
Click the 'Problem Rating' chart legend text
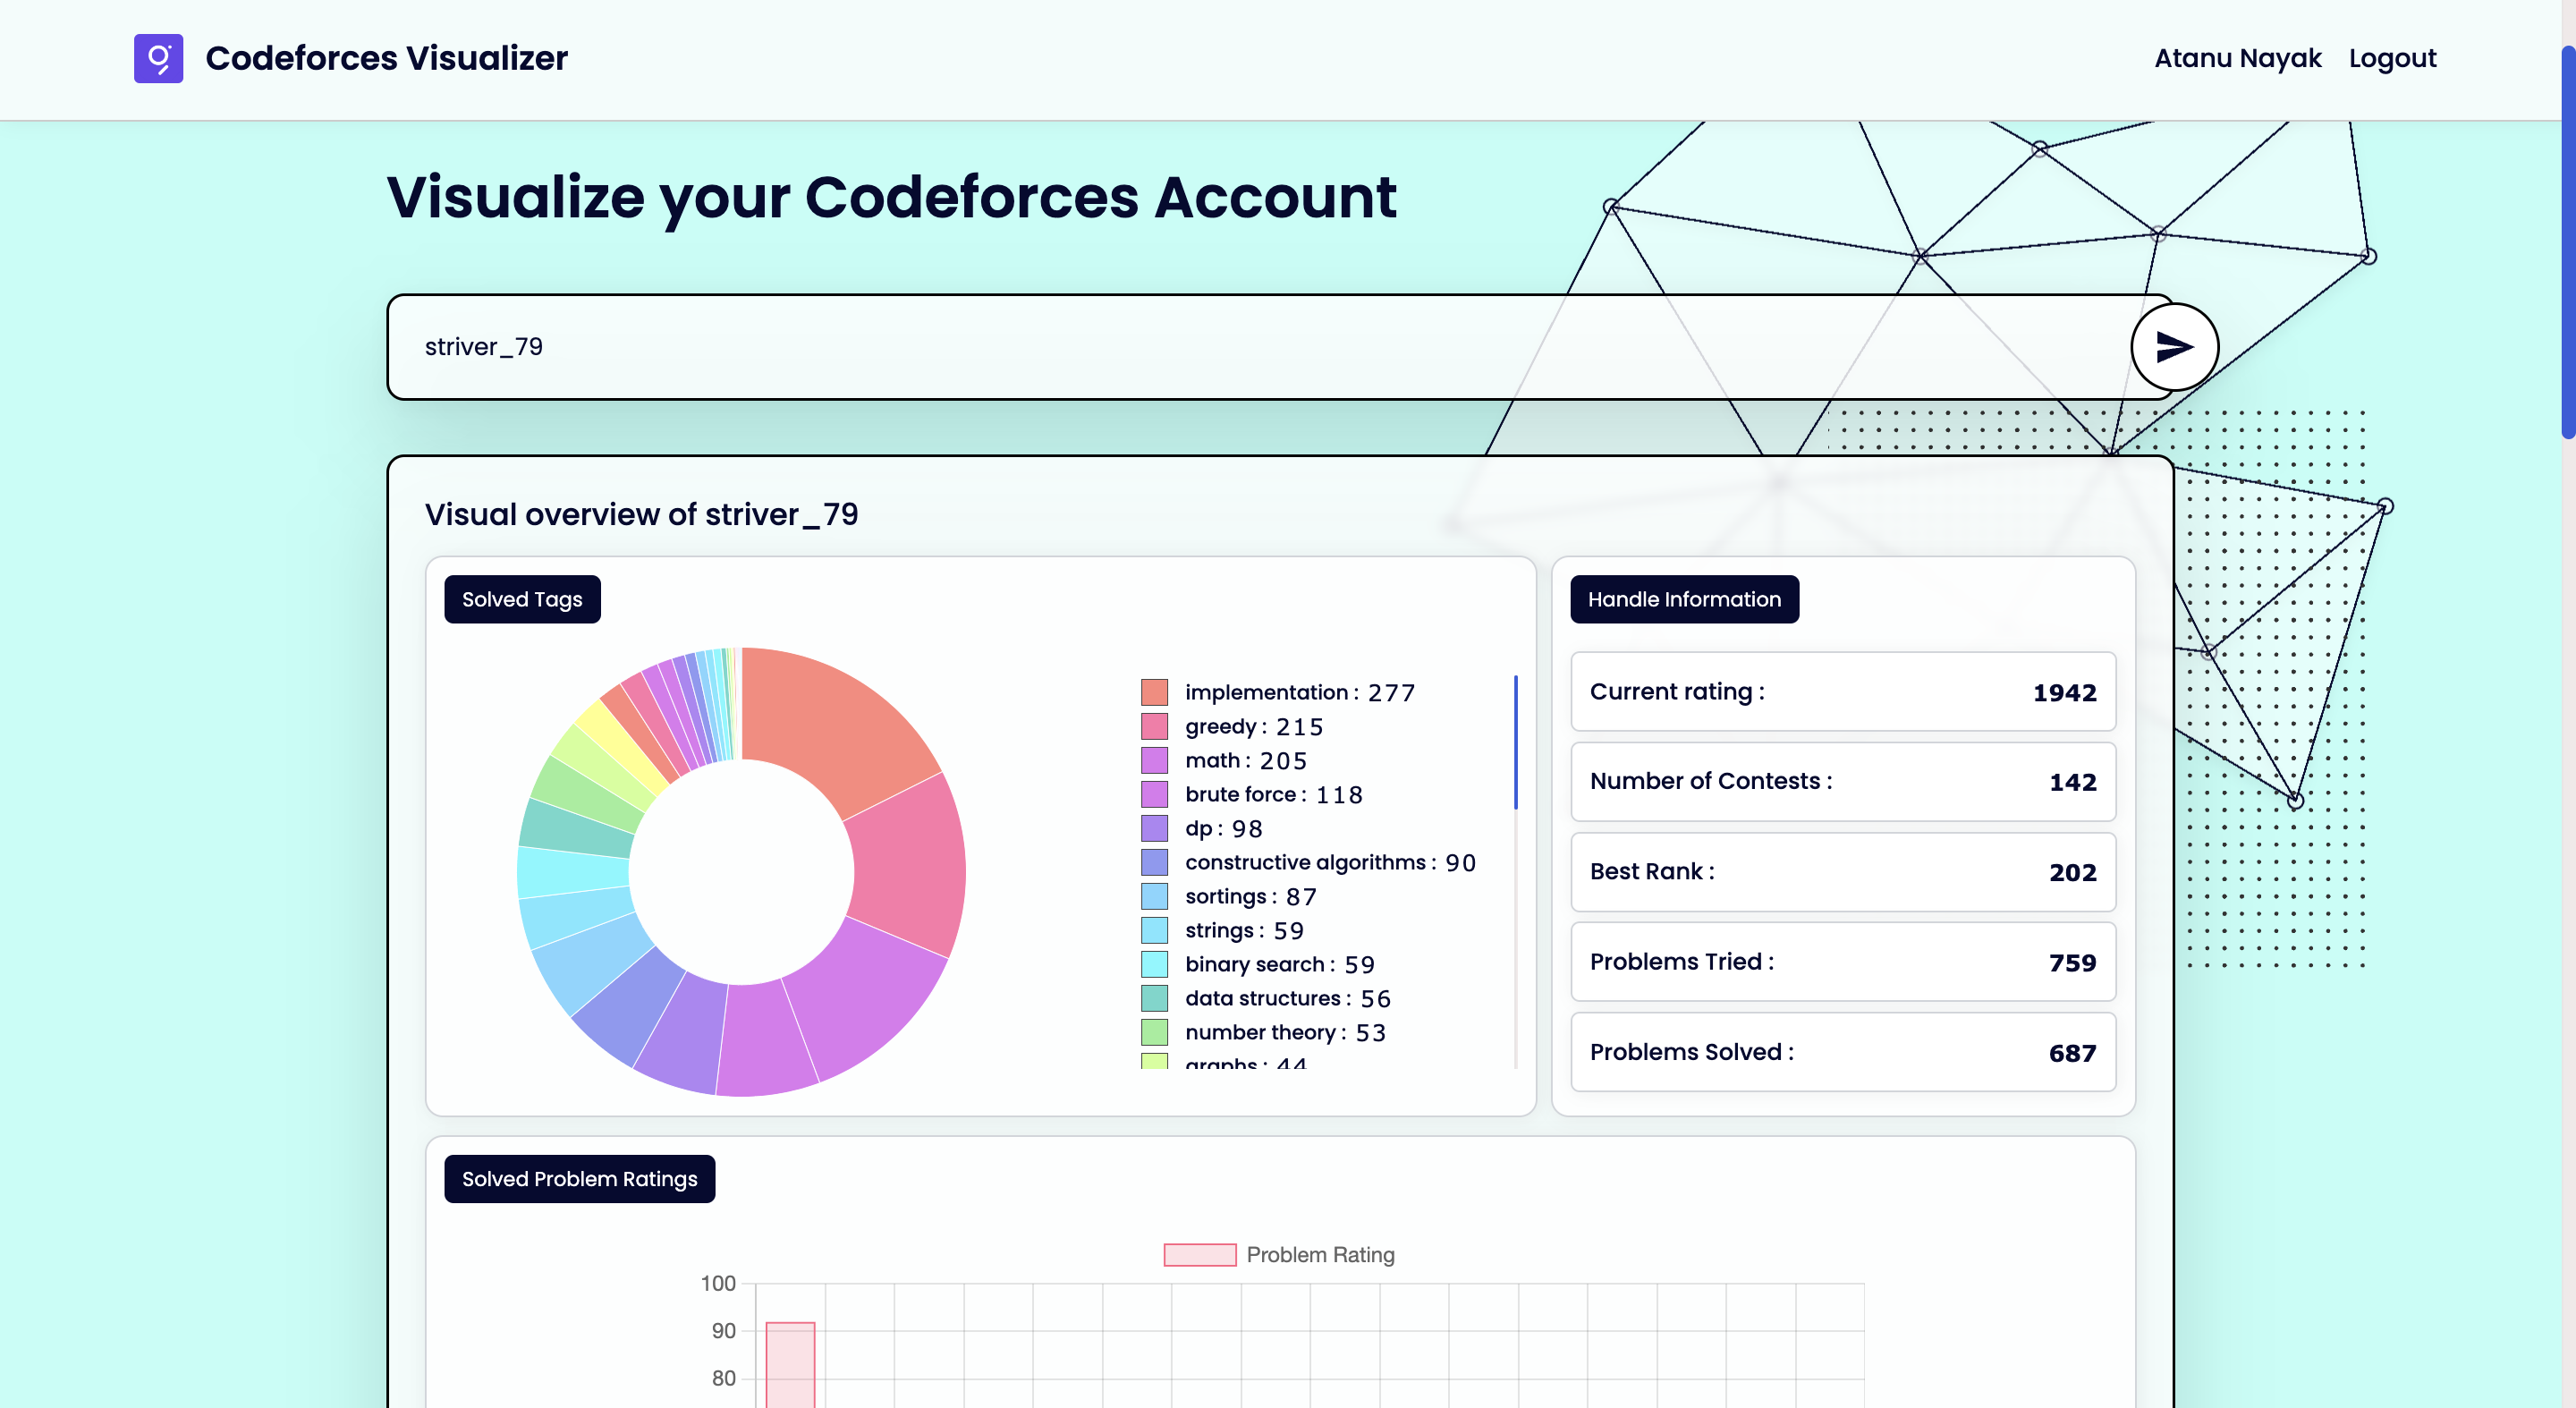tap(1320, 1254)
